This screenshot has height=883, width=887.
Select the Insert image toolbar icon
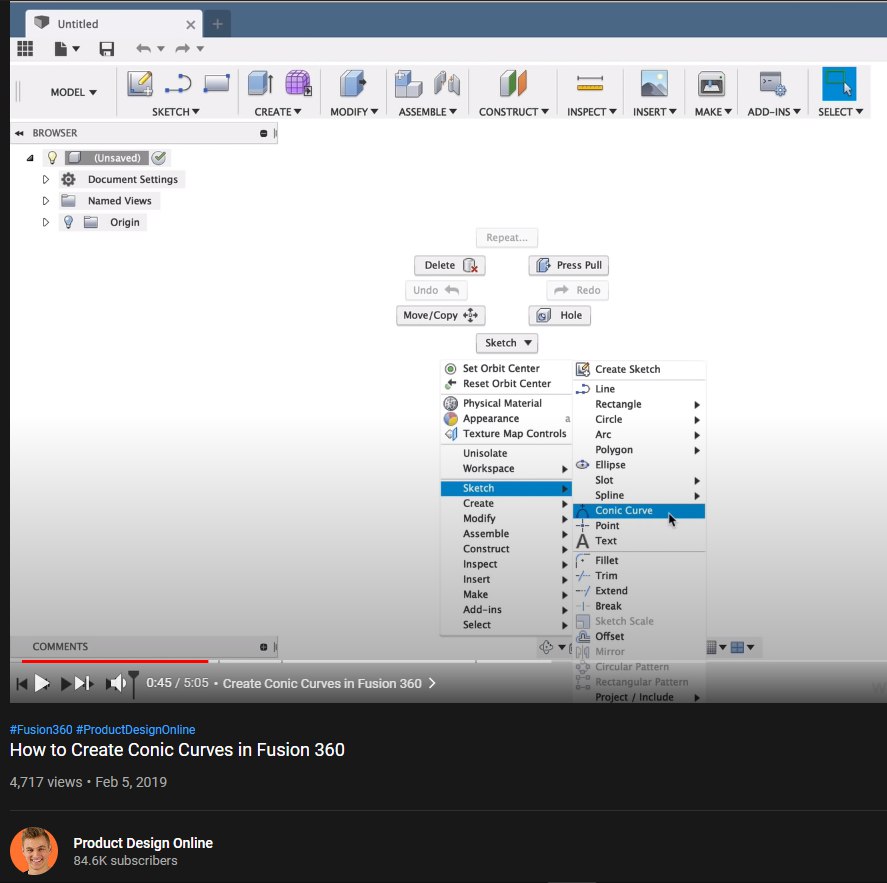click(x=654, y=84)
